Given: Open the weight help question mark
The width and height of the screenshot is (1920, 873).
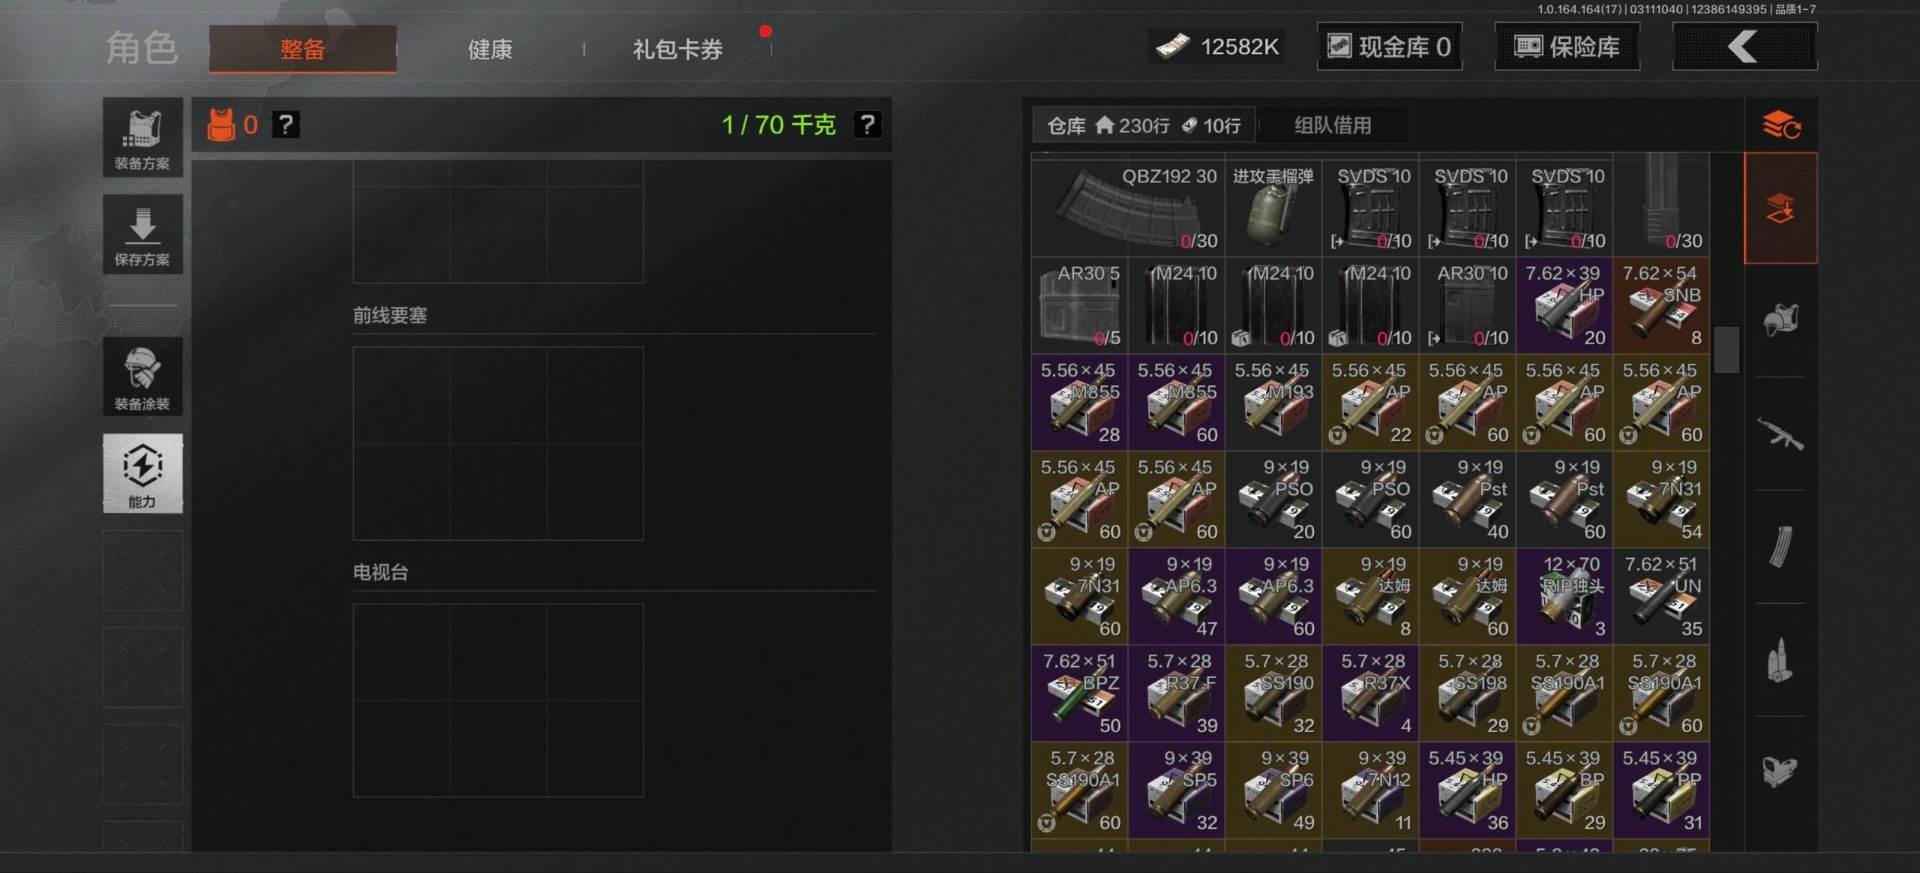Looking at the screenshot, I should (867, 125).
